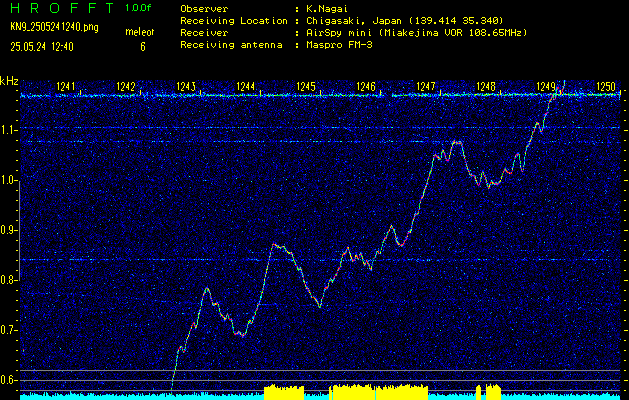Click the small yellow bars under 1248
The height and width of the screenshot is (400, 629).
[x=489, y=392]
